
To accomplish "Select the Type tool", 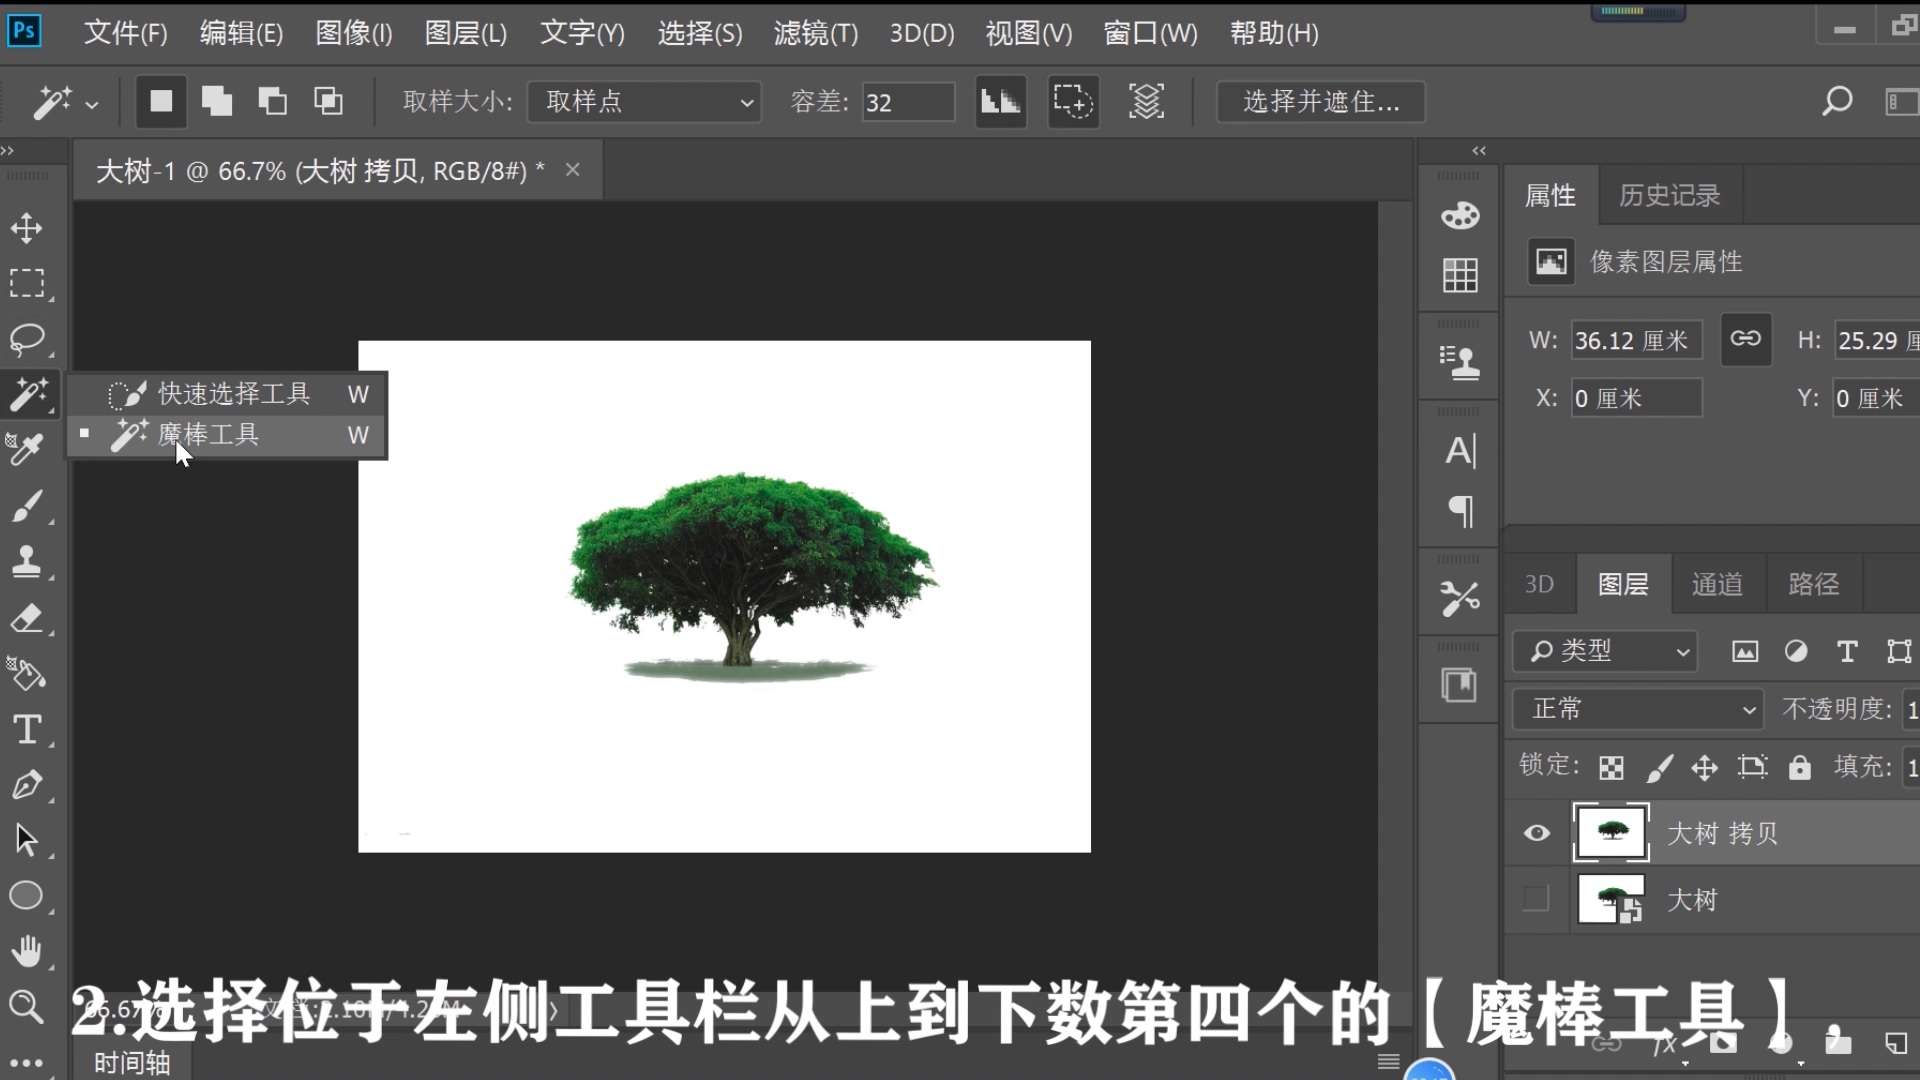I will (27, 730).
